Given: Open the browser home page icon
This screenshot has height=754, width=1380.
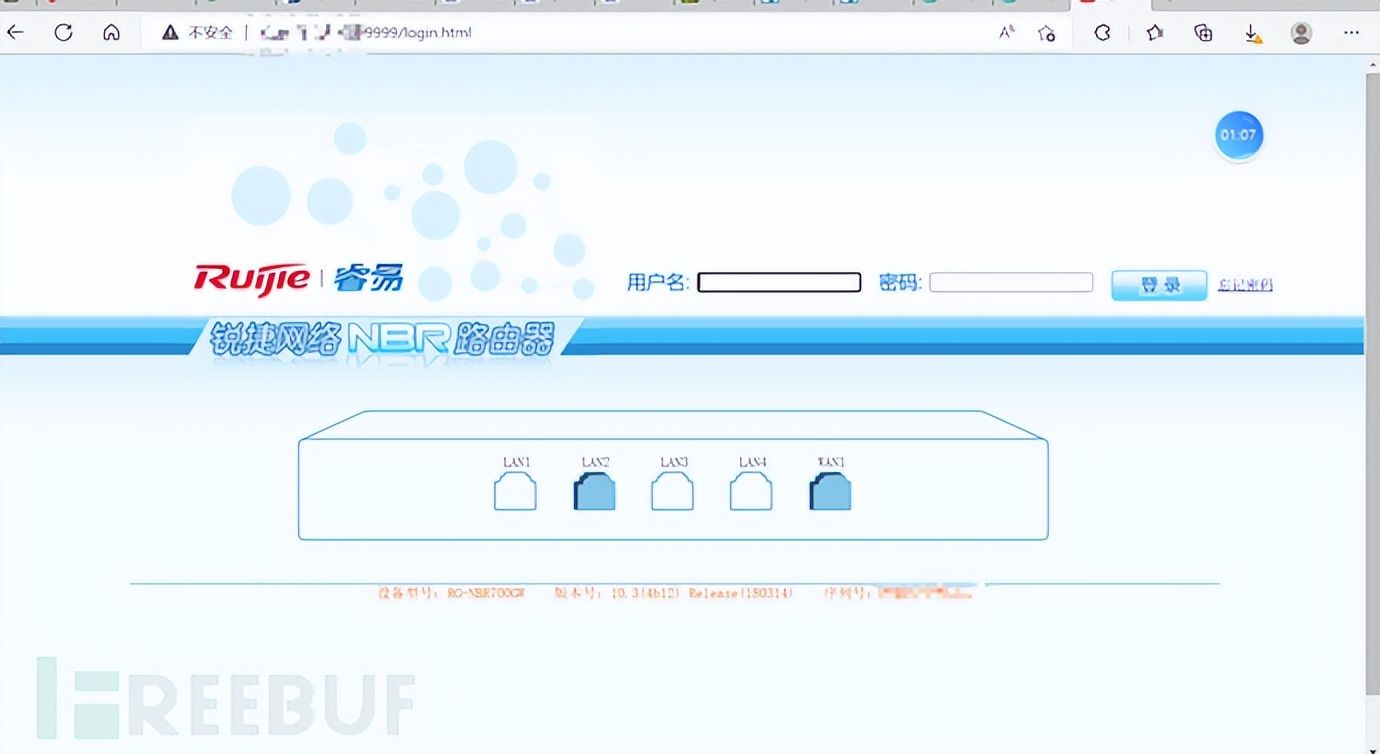Looking at the screenshot, I should click(x=111, y=33).
